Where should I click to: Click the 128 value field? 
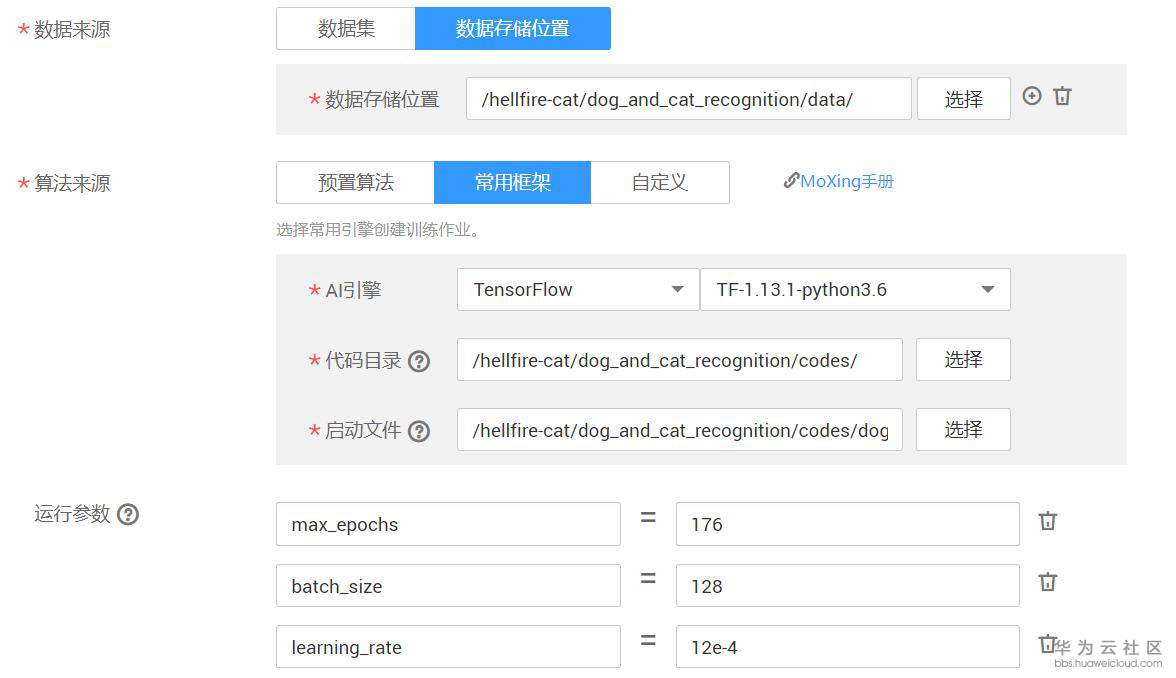point(848,586)
